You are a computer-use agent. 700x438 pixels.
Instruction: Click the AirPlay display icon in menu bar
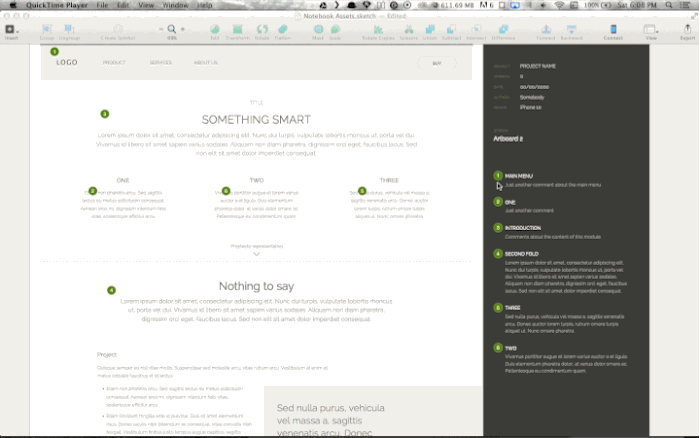(x=515, y=5)
